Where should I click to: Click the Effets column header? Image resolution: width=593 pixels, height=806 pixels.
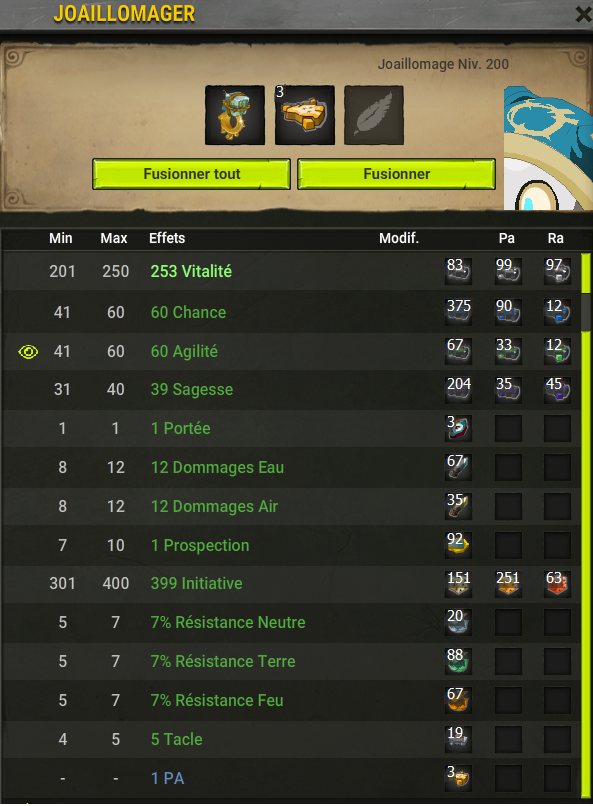pyautogui.click(x=167, y=238)
